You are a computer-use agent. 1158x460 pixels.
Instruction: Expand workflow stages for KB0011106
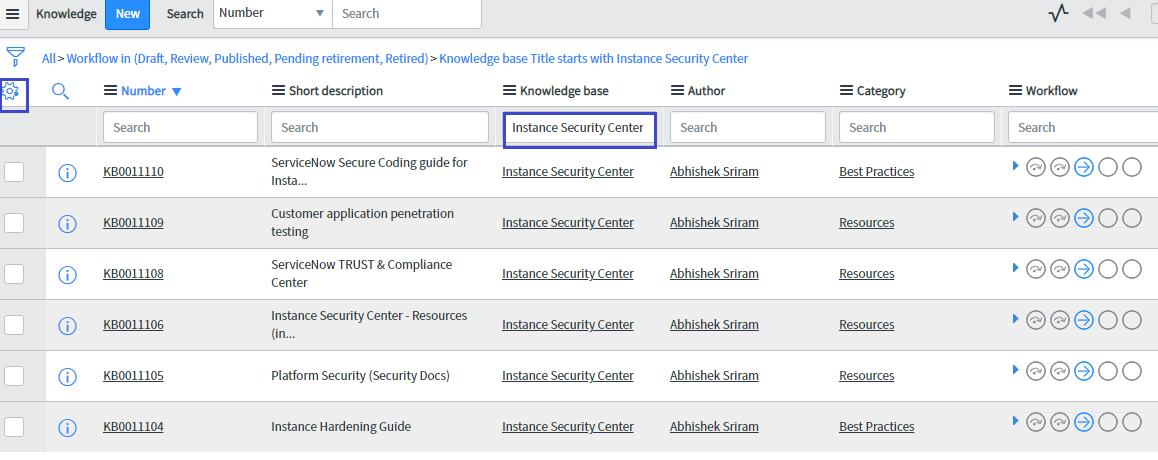coord(1015,318)
